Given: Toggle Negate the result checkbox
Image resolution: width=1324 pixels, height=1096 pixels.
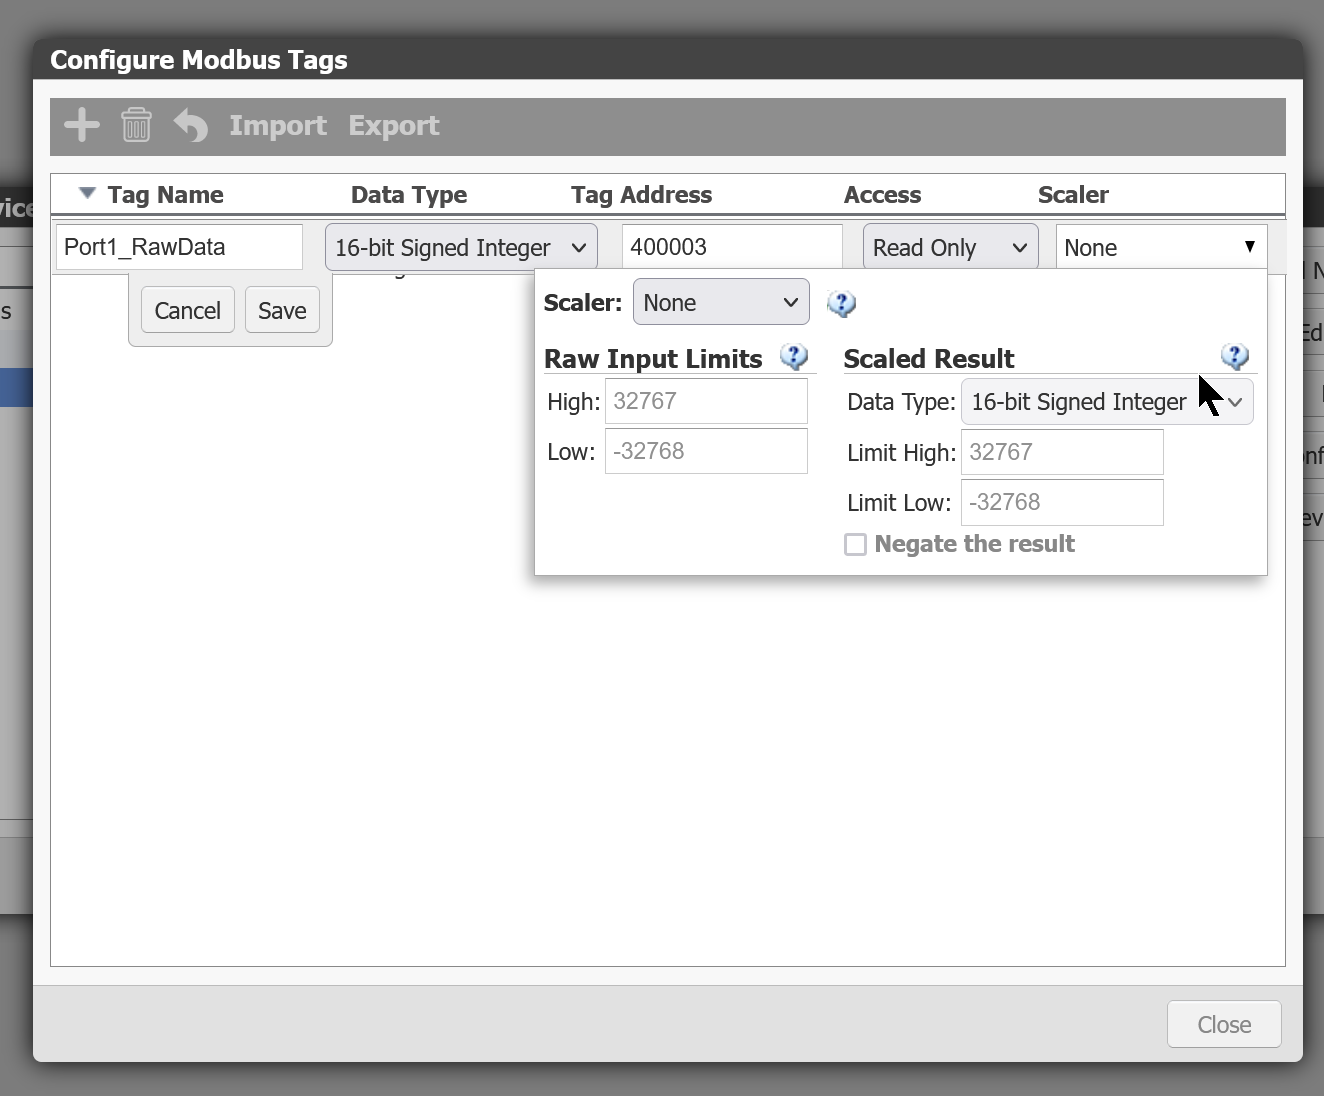Looking at the screenshot, I should tap(855, 544).
